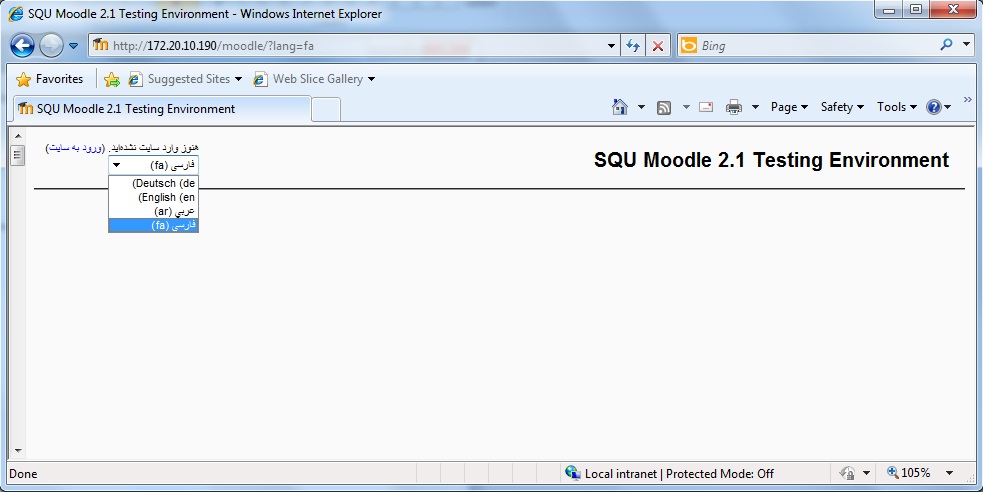
Task: Open the Suggested Sites link
Action: pos(185,79)
